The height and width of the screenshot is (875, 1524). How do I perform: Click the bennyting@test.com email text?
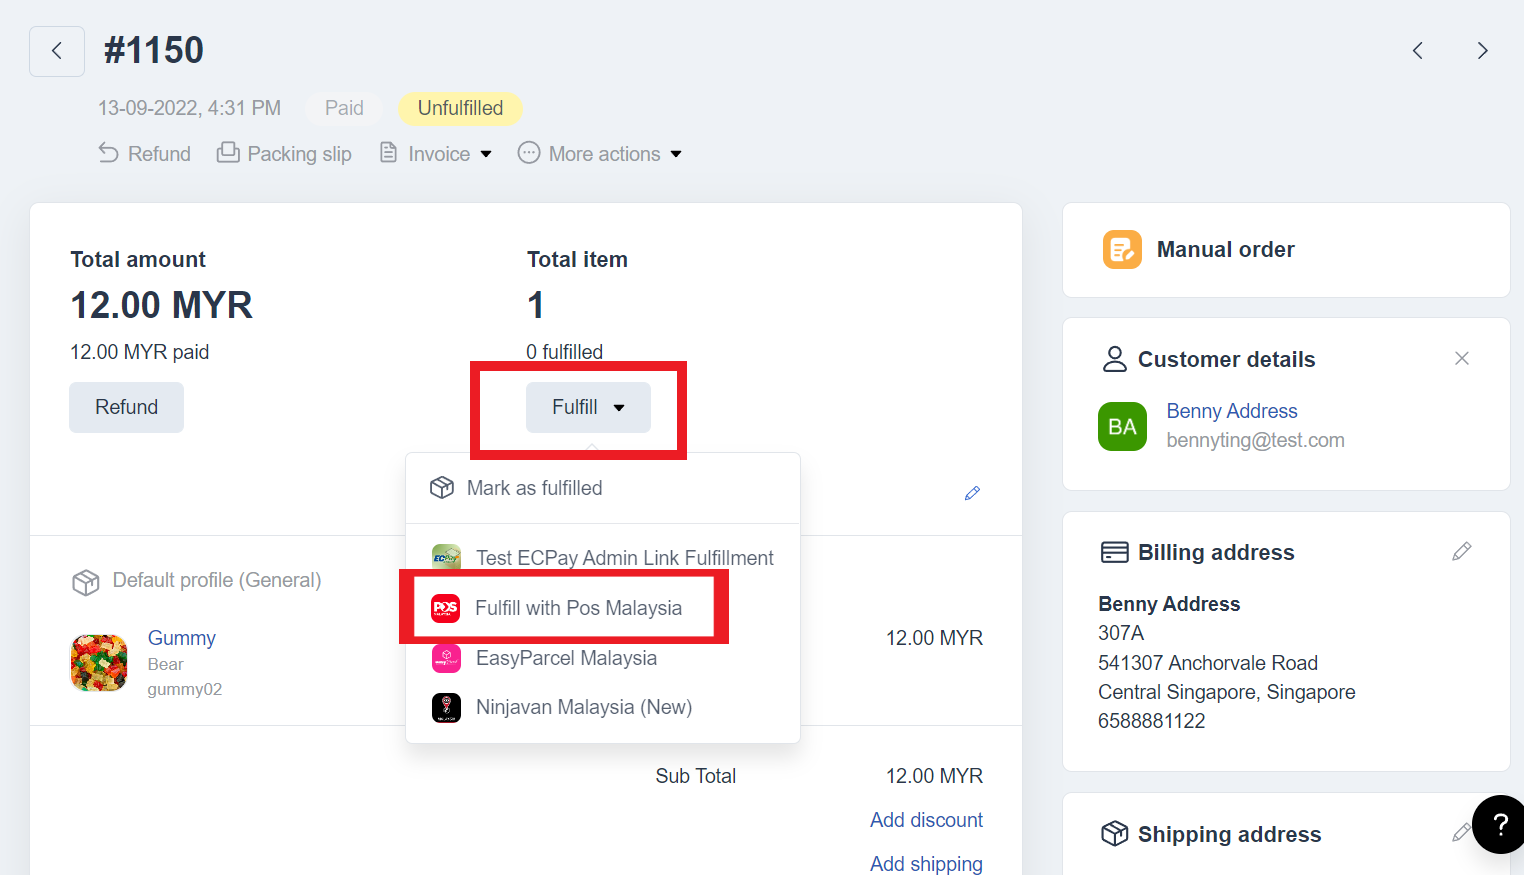(1255, 440)
